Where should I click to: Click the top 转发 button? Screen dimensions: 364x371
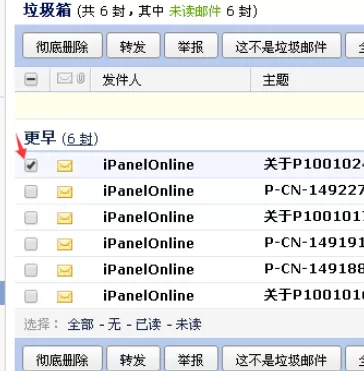pos(133,45)
